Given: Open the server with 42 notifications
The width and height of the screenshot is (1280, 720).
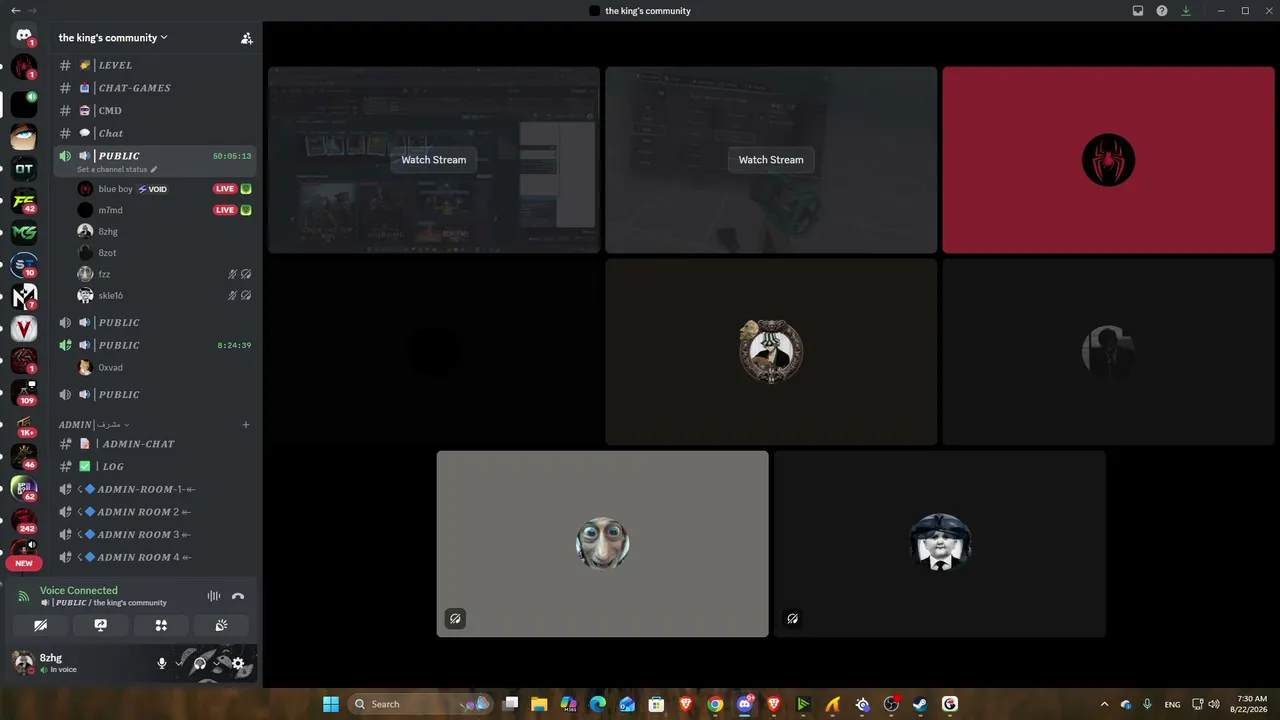Looking at the screenshot, I should [24, 201].
